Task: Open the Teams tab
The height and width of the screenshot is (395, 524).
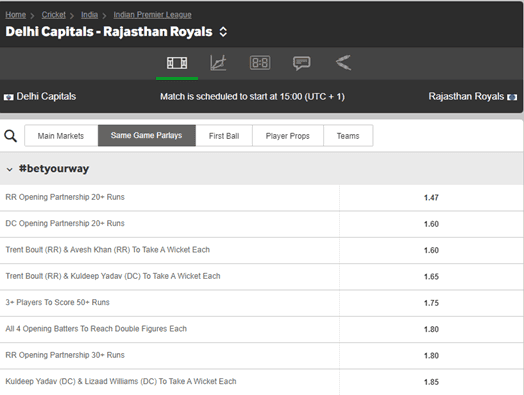Action: pos(348,136)
